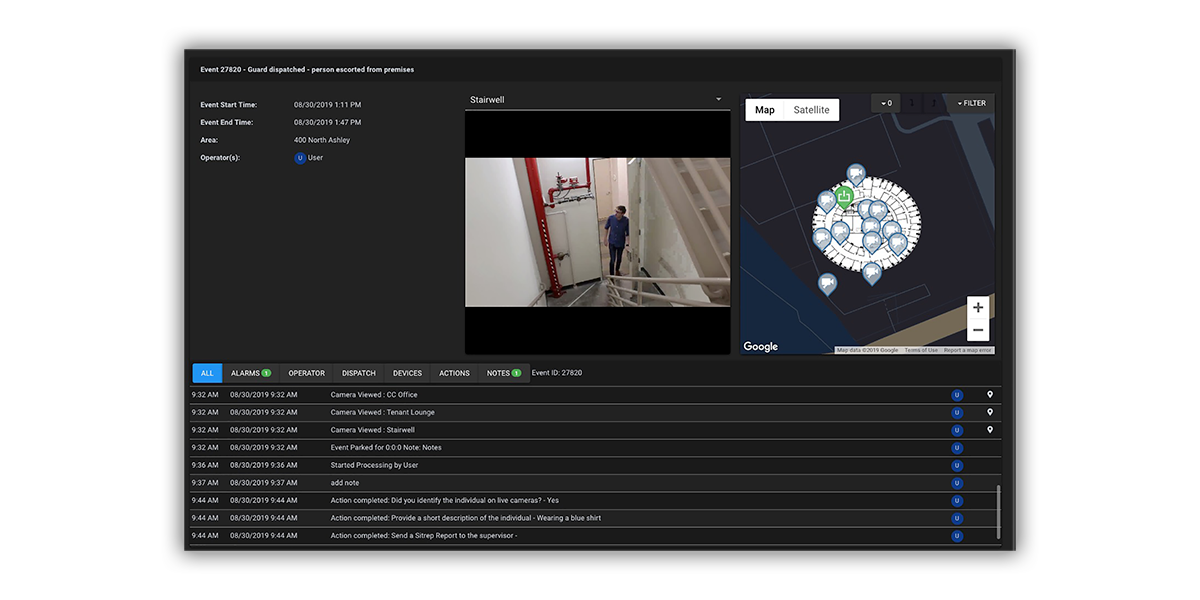Click the Event End Time value 1:47 PM
Image resolution: width=1200 pixels, height=600 pixels.
point(328,122)
